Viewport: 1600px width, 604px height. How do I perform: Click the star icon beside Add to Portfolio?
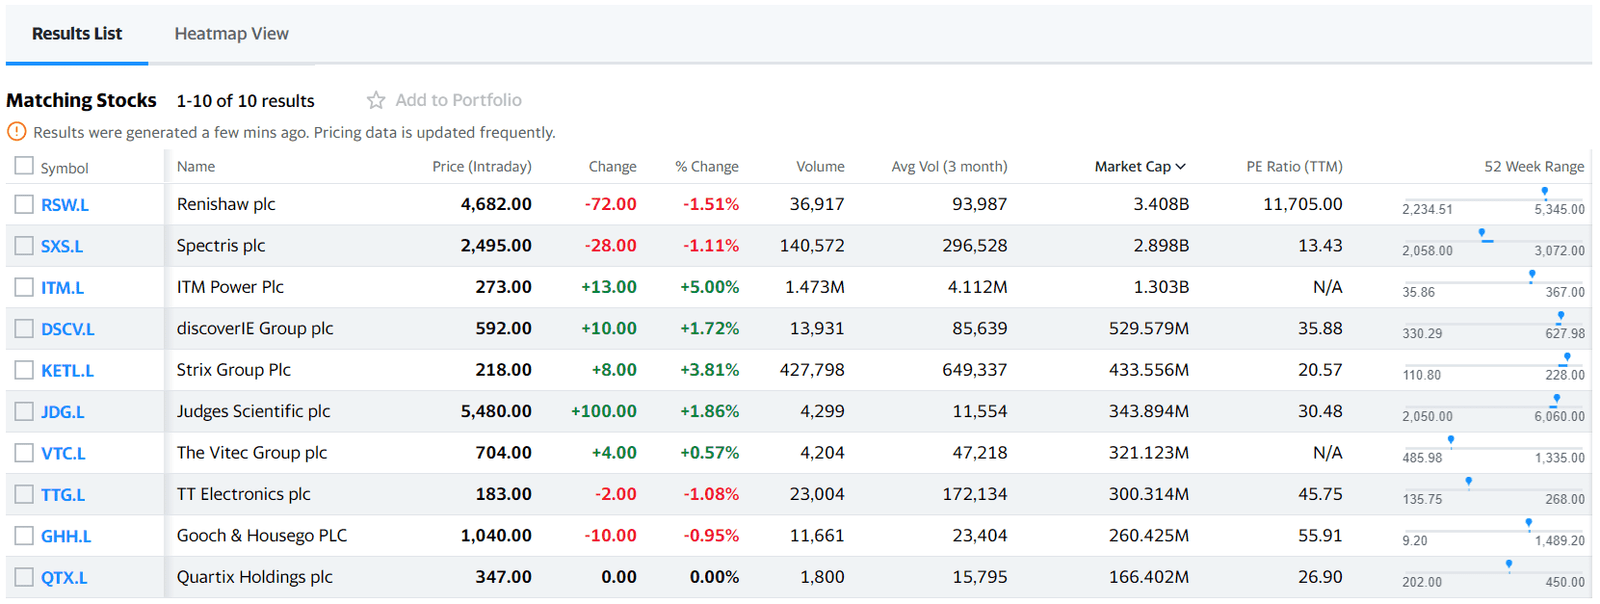(376, 100)
